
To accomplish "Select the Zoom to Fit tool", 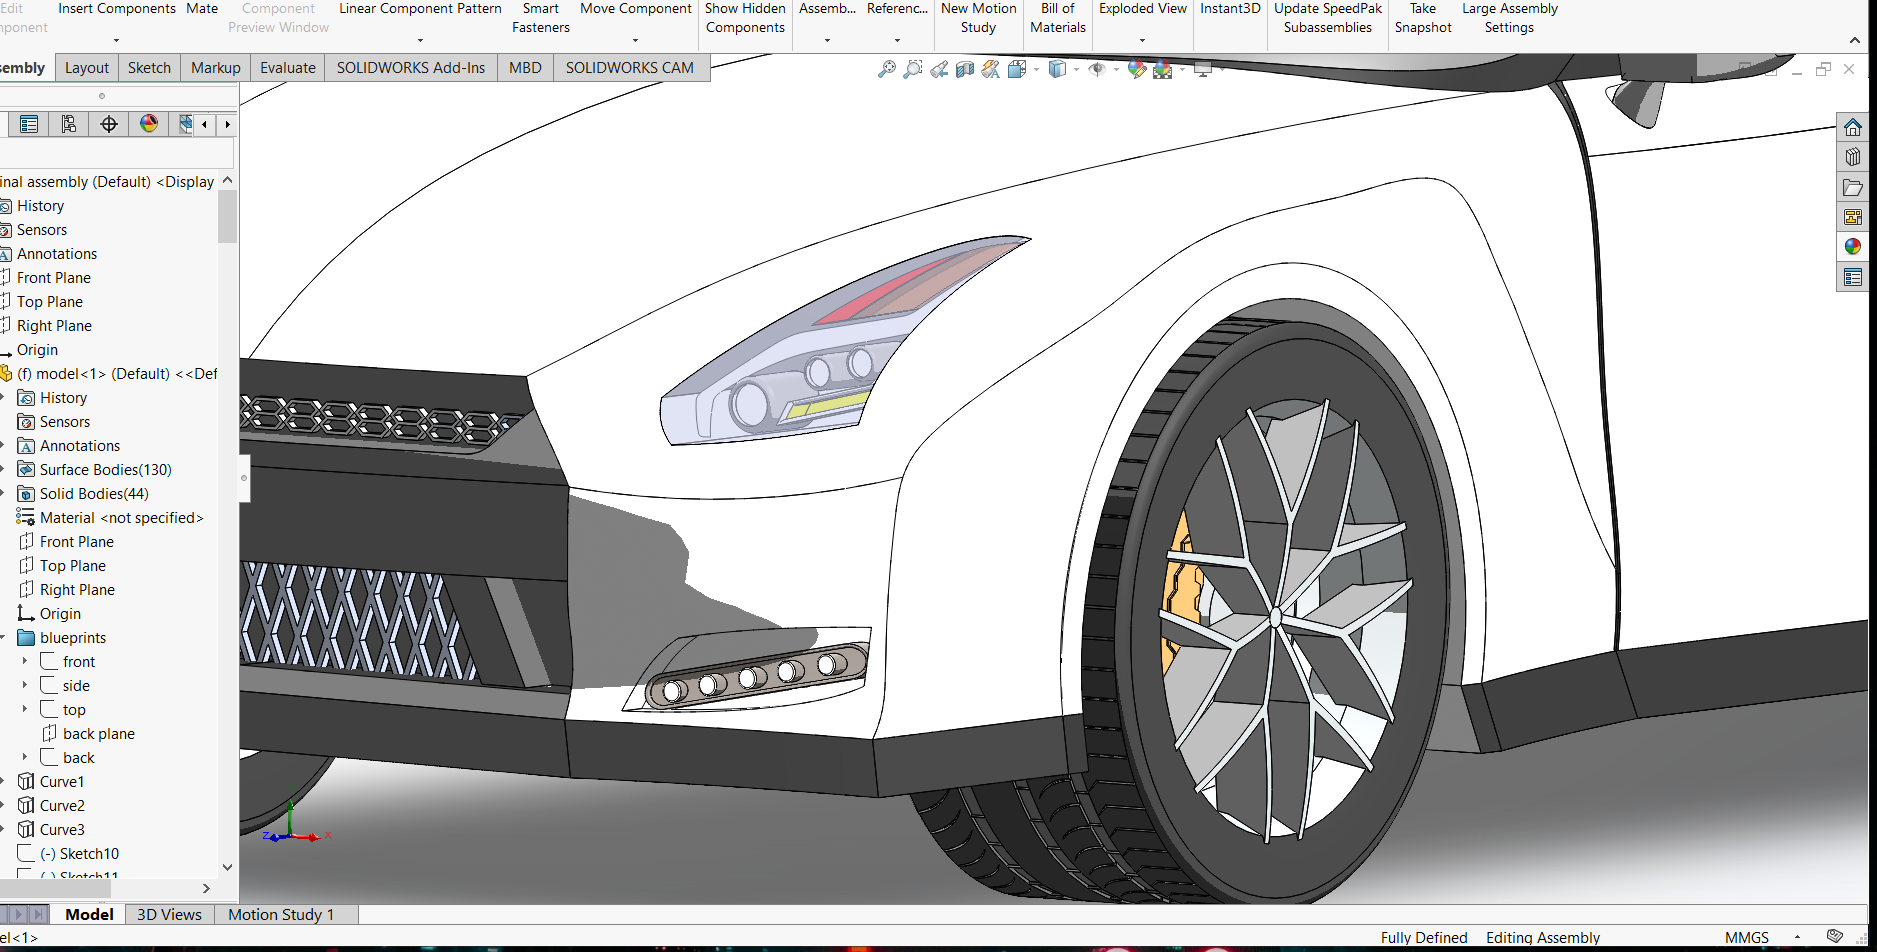I will (x=886, y=70).
